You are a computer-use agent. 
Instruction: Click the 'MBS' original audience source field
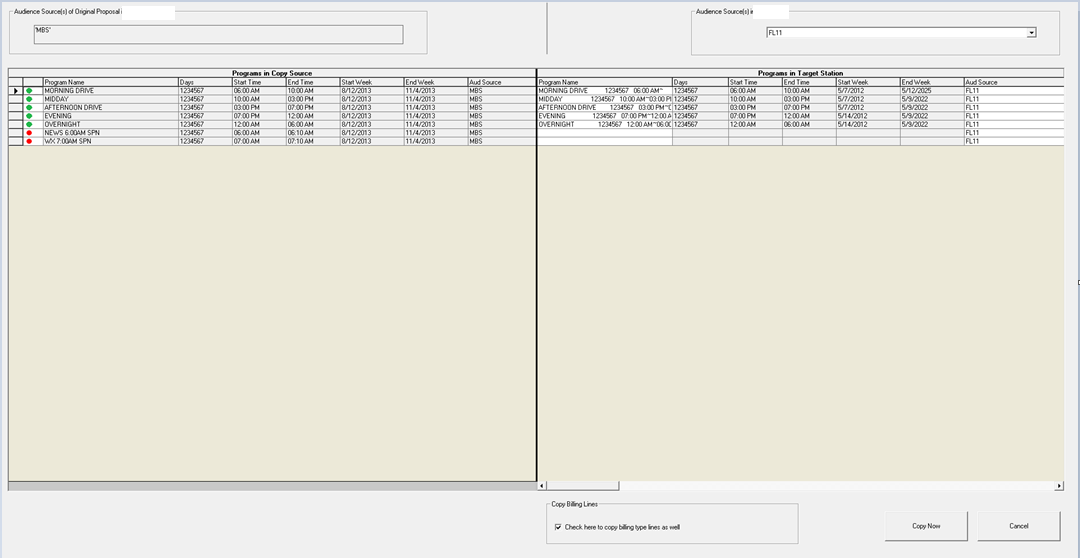point(218,34)
